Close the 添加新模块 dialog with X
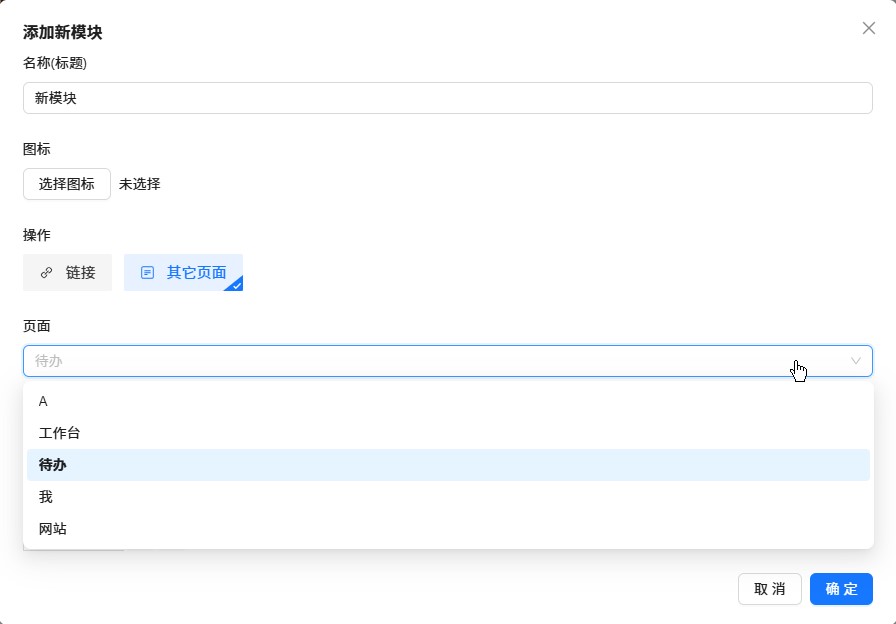Viewport: 896px width, 624px height. tap(869, 28)
